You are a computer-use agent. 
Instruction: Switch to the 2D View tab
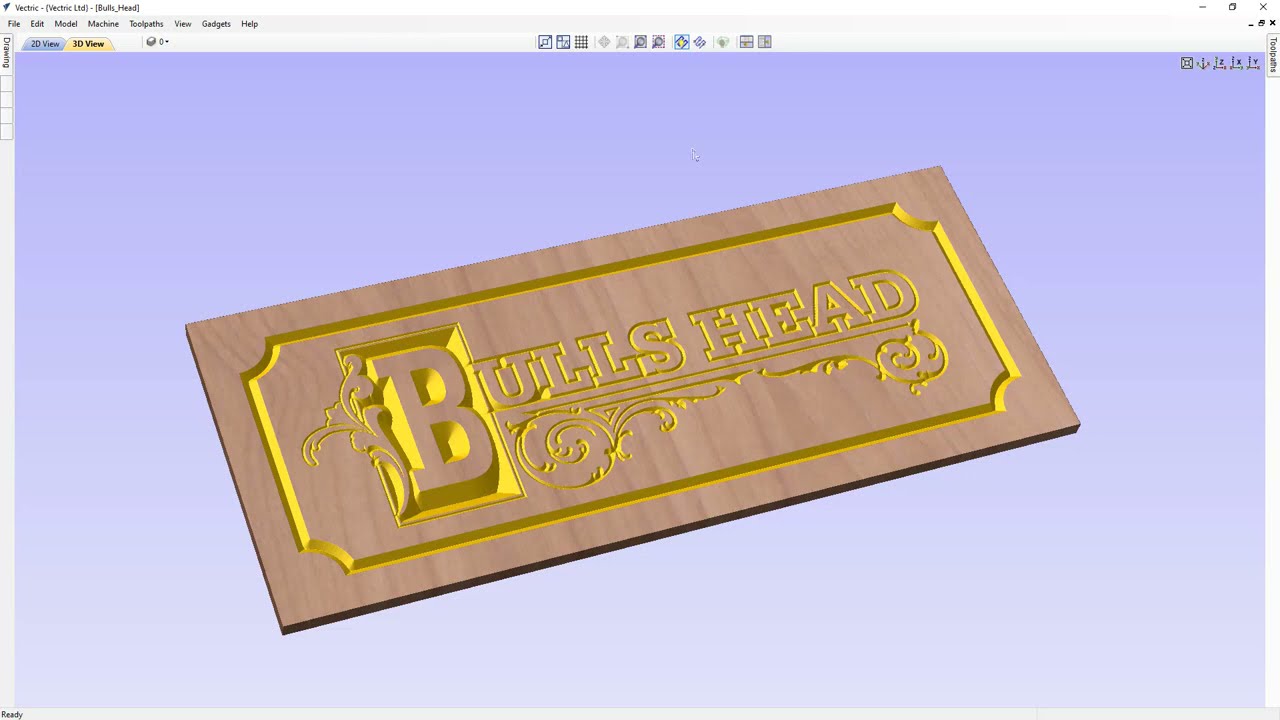click(x=44, y=44)
